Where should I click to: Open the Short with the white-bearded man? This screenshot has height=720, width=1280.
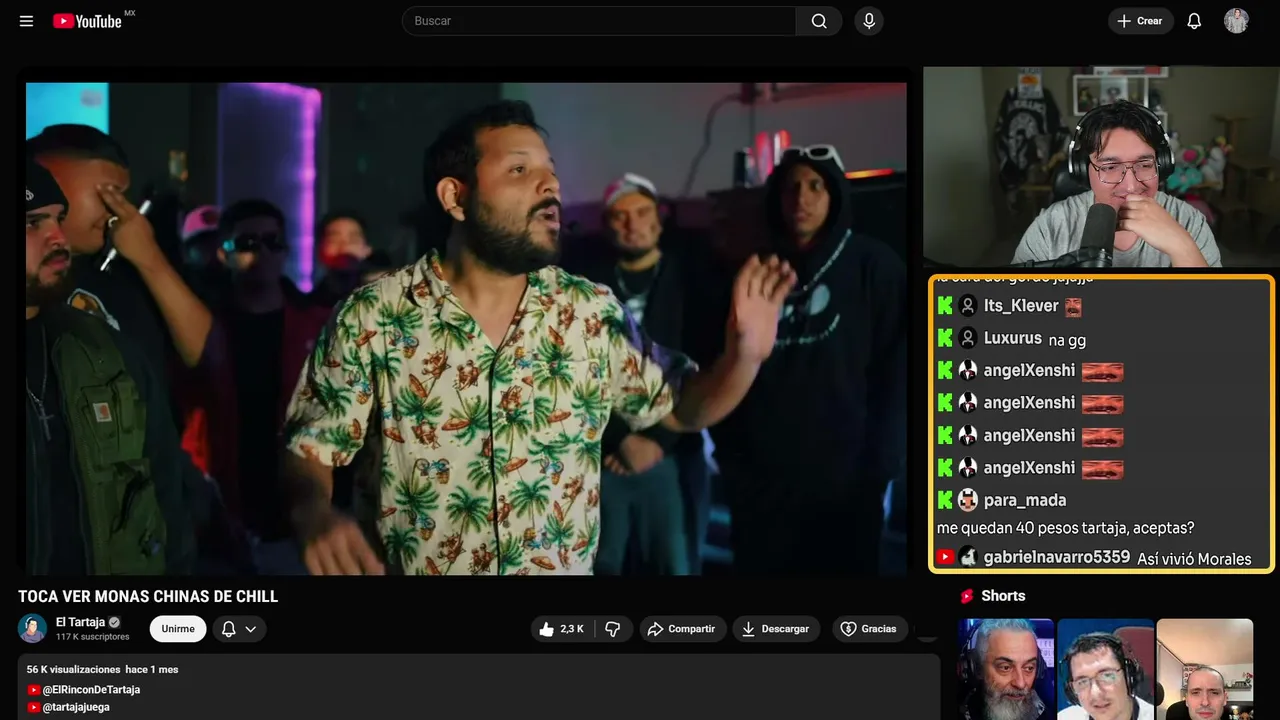coord(1006,669)
